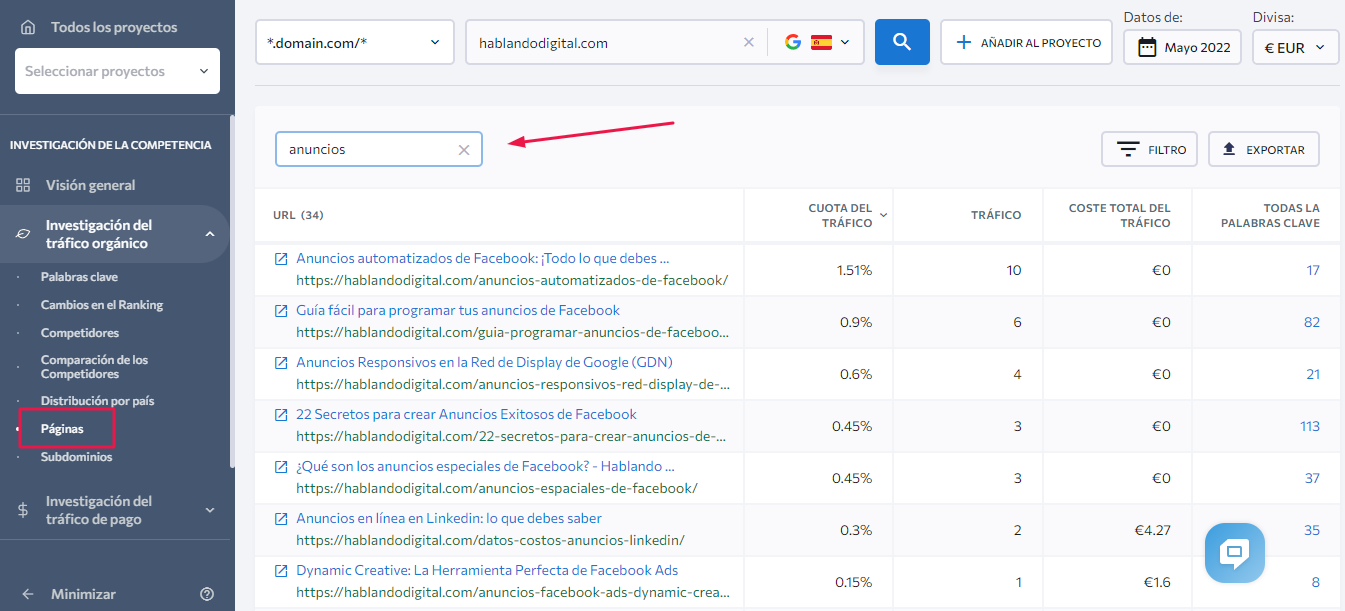This screenshot has width=1345, height=611.
Task: Click the calendar icon for Mayo 2022
Action: click(1147, 47)
